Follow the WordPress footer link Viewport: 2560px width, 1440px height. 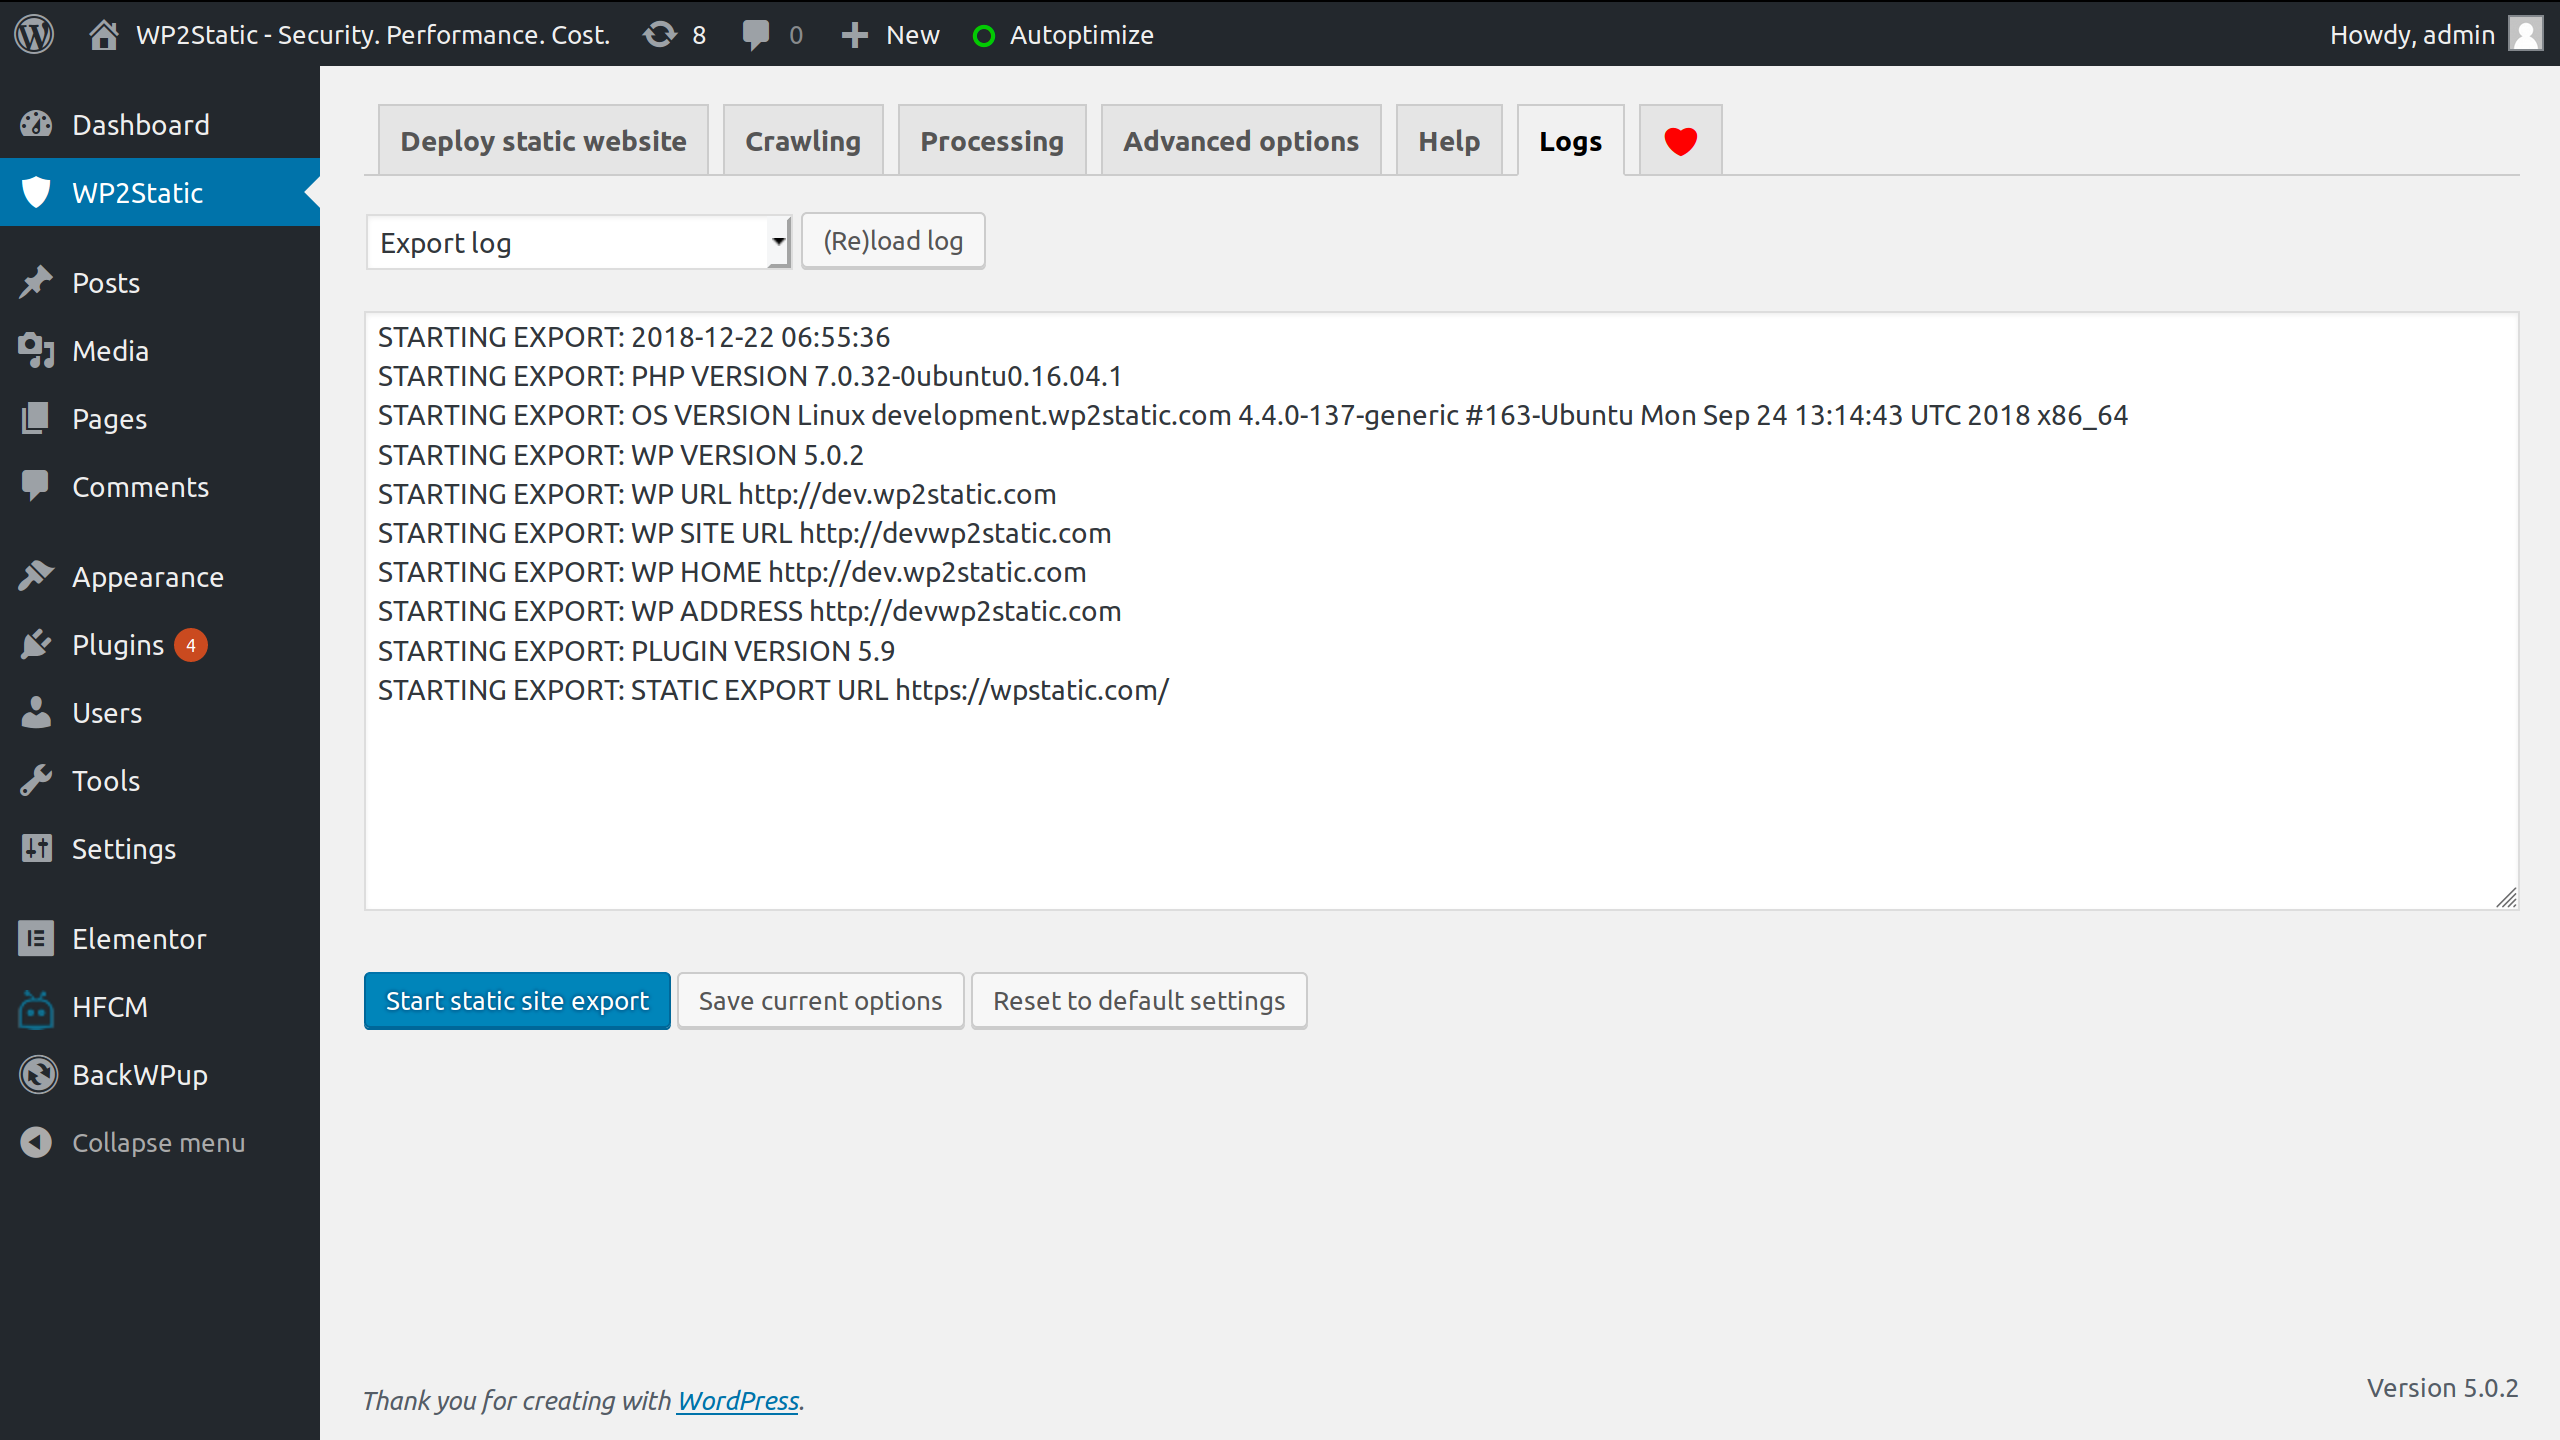pyautogui.click(x=738, y=1400)
